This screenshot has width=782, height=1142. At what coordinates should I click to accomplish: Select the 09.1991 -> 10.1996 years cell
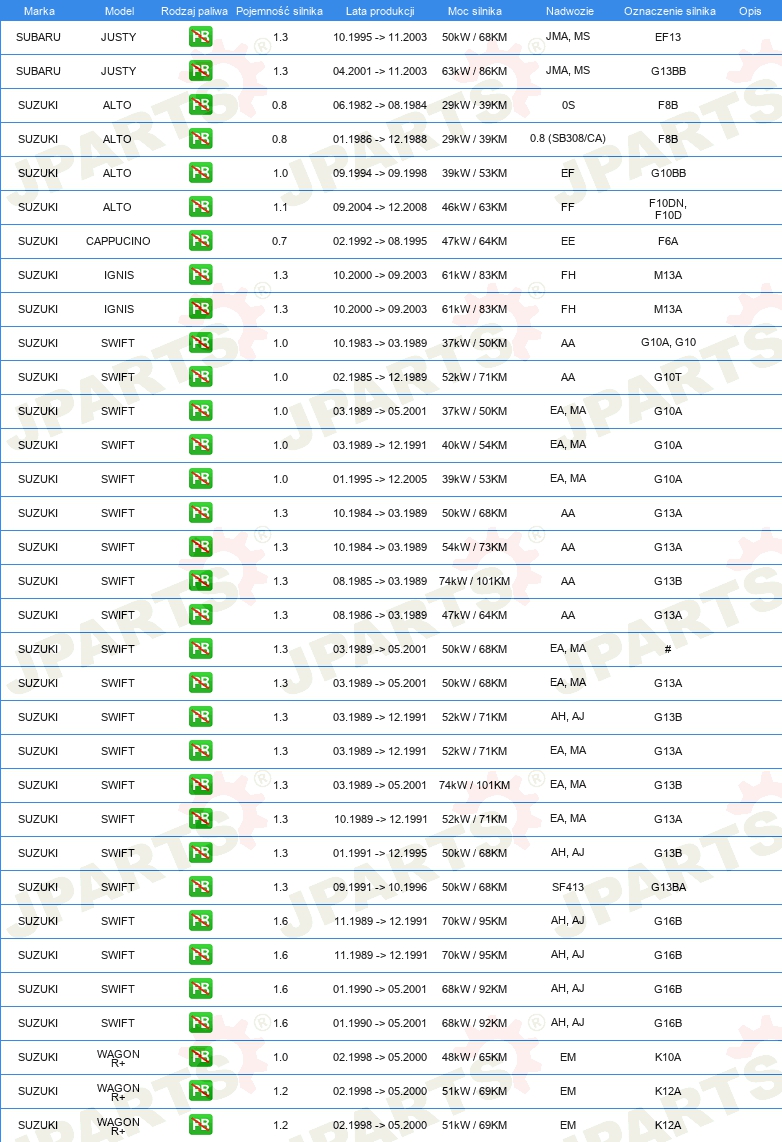tap(380, 887)
